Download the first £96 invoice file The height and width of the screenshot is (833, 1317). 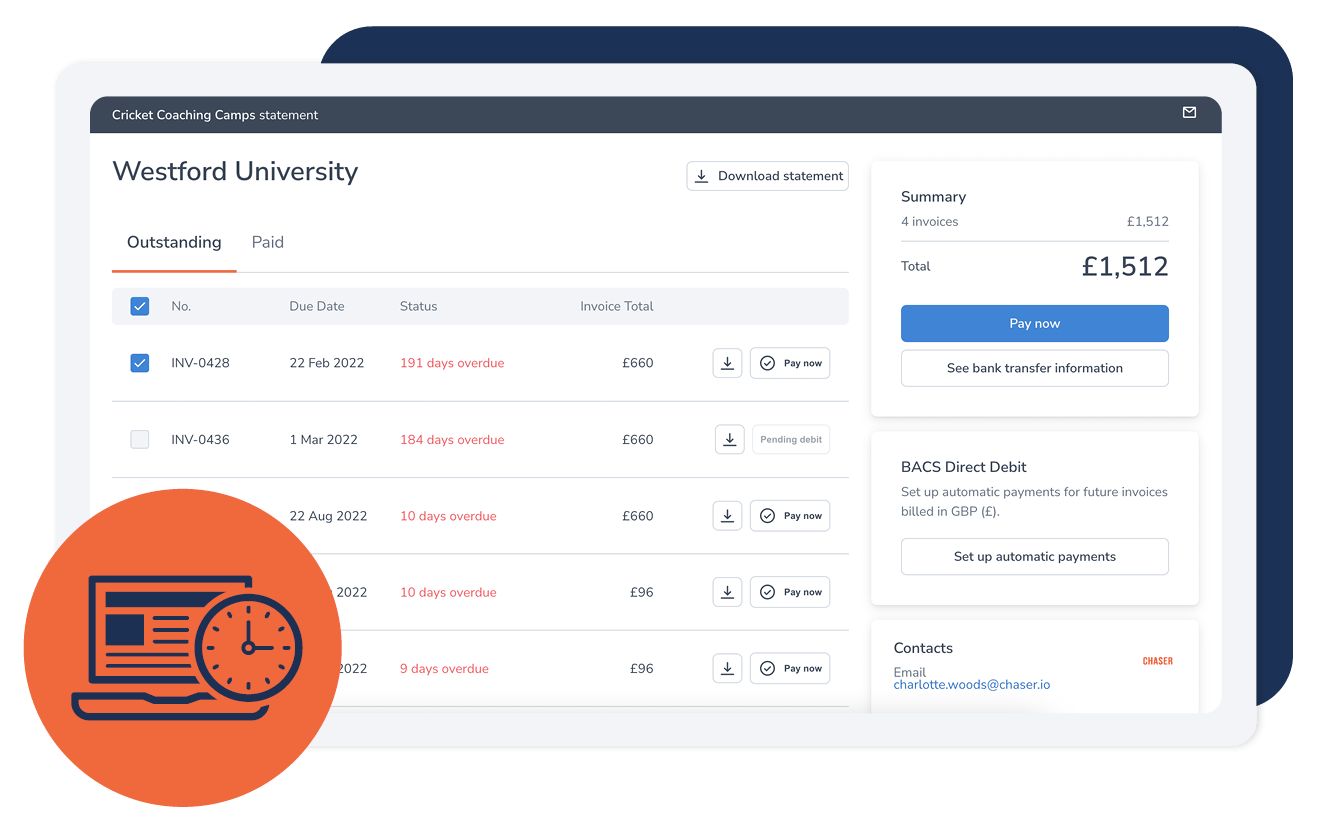(727, 592)
